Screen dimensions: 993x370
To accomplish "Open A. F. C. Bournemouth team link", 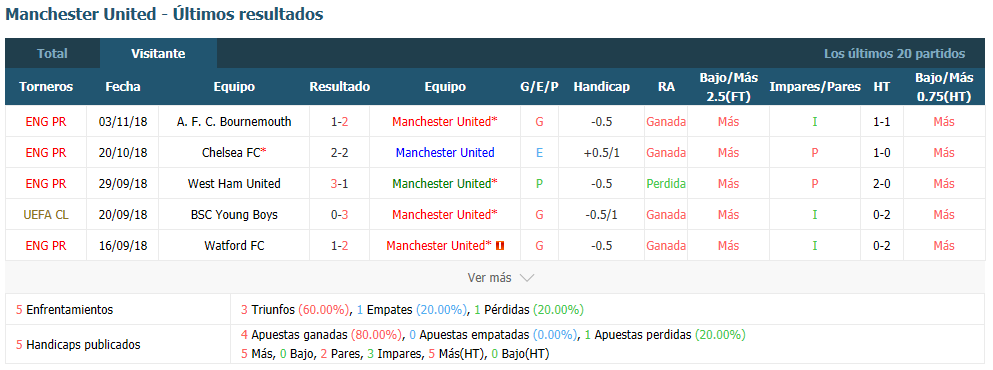I will (x=234, y=122).
